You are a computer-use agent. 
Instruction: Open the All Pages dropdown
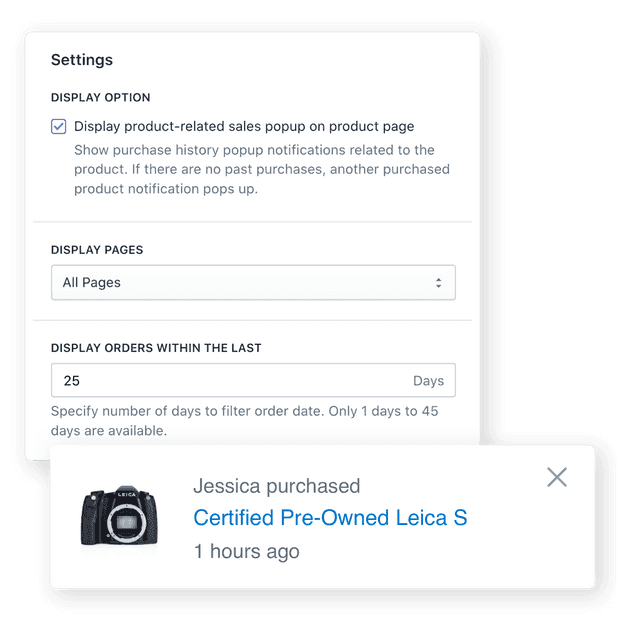tap(253, 282)
